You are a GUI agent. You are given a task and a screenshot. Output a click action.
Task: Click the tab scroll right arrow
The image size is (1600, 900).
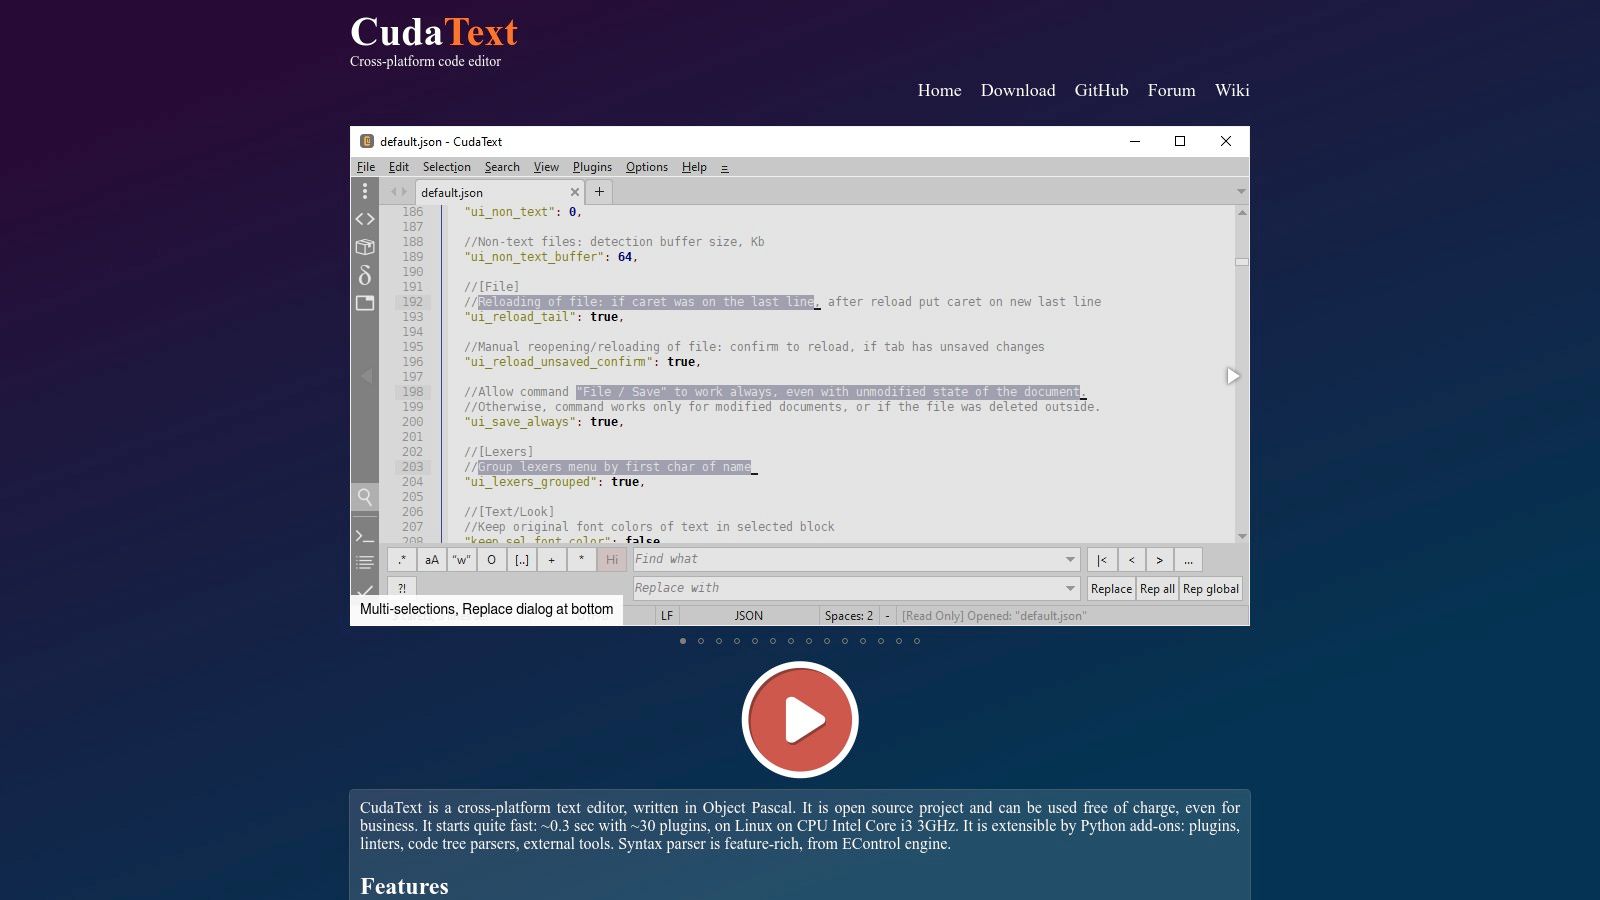(x=404, y=192)
